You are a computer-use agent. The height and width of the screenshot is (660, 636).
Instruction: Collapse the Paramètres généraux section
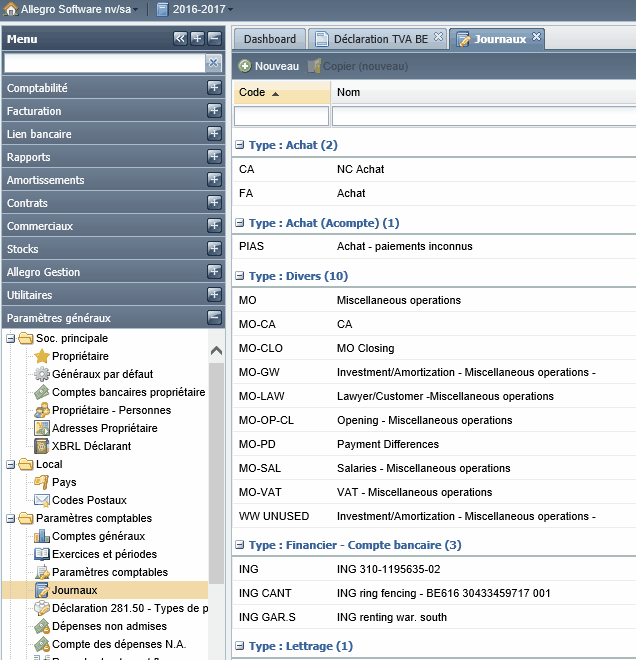pyautogui.click(x=214, y=317)
